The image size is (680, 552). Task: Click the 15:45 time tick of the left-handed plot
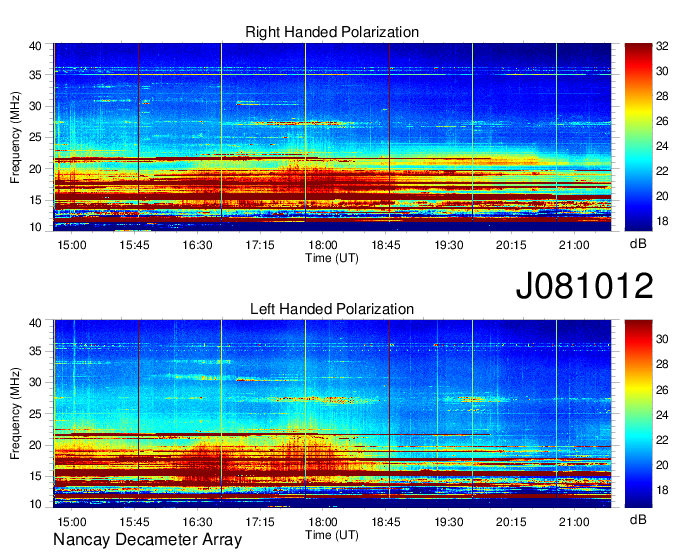(x=134, y=522)
